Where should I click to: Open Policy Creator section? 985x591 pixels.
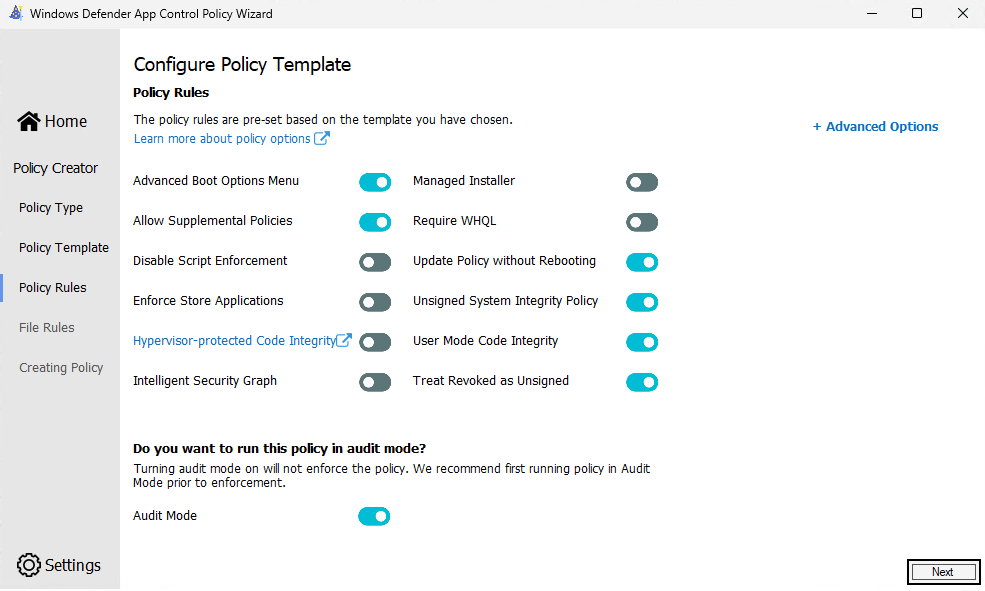56,168
